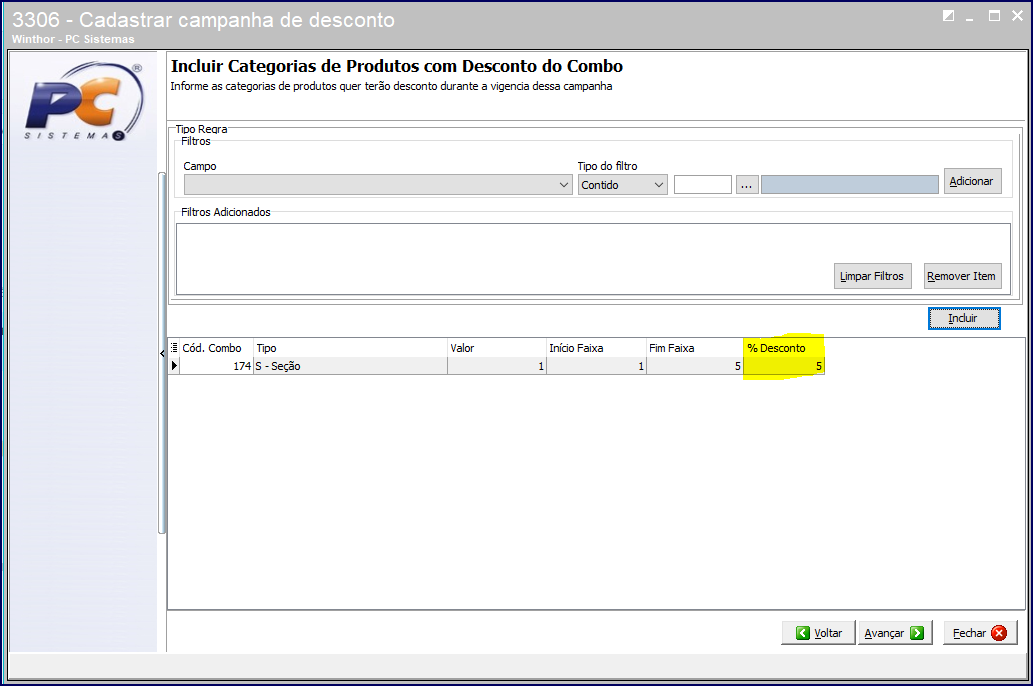Open the Campo dropdown list
This screenshot has height=686, width=1033.
[x=377, y=185]
